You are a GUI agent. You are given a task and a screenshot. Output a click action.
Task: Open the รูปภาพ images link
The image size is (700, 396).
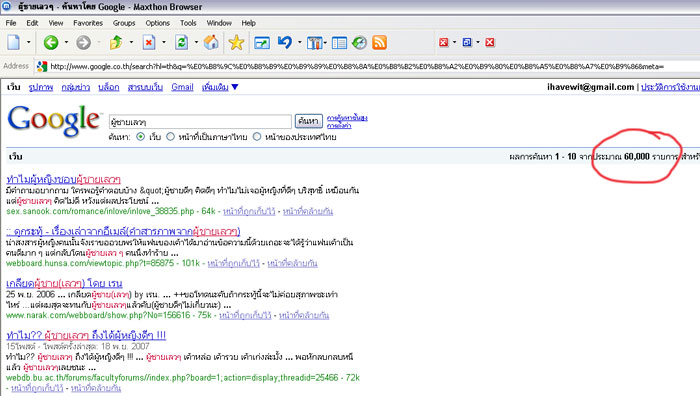[x=41, y=87]
